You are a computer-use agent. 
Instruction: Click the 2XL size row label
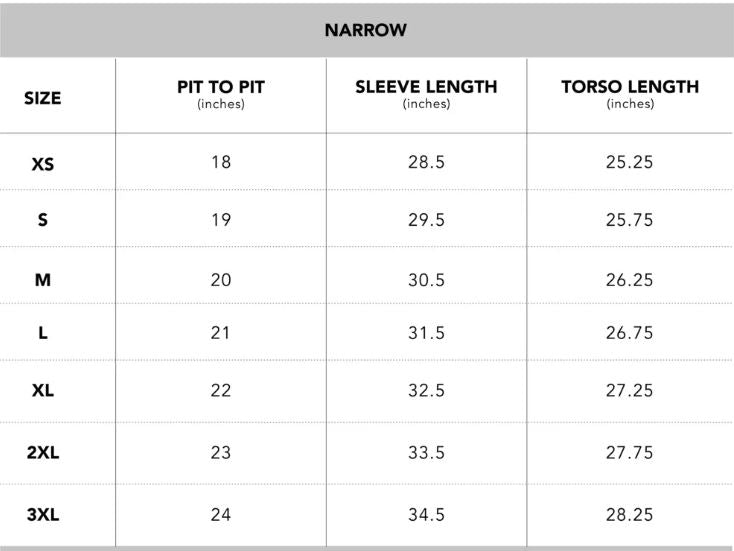click(42, 453)
